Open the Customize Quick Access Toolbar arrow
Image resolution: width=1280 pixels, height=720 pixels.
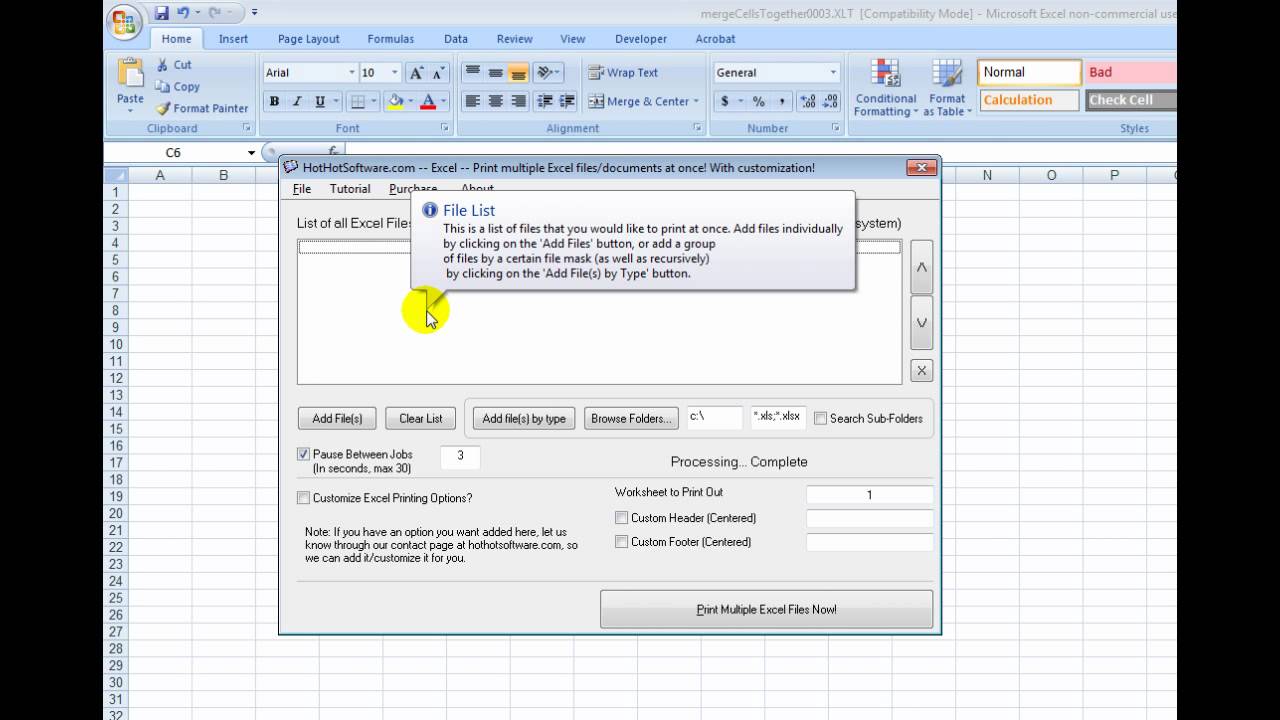tap(254, 13)
